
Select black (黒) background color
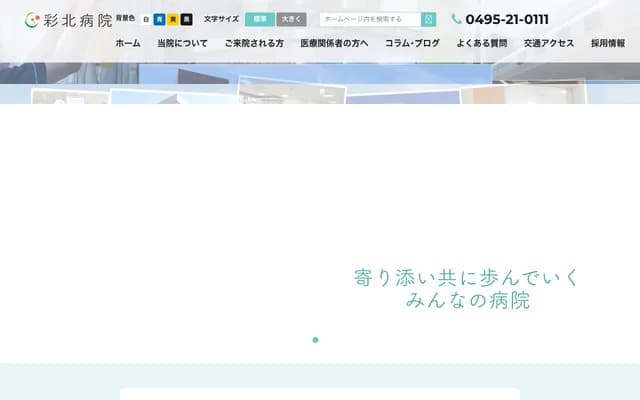coord(186,19)
